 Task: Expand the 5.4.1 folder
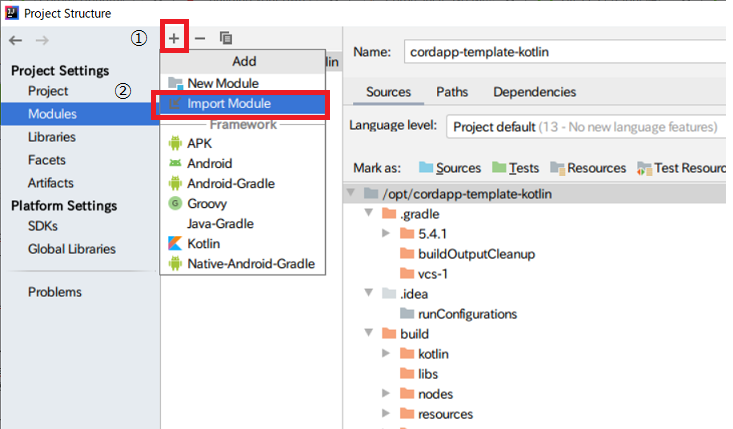[386, 233]
